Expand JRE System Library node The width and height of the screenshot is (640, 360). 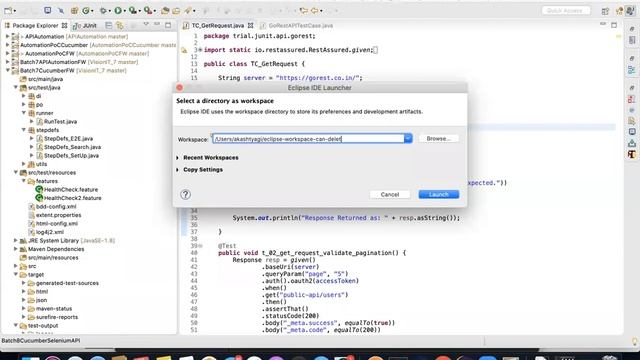(16, 241)
